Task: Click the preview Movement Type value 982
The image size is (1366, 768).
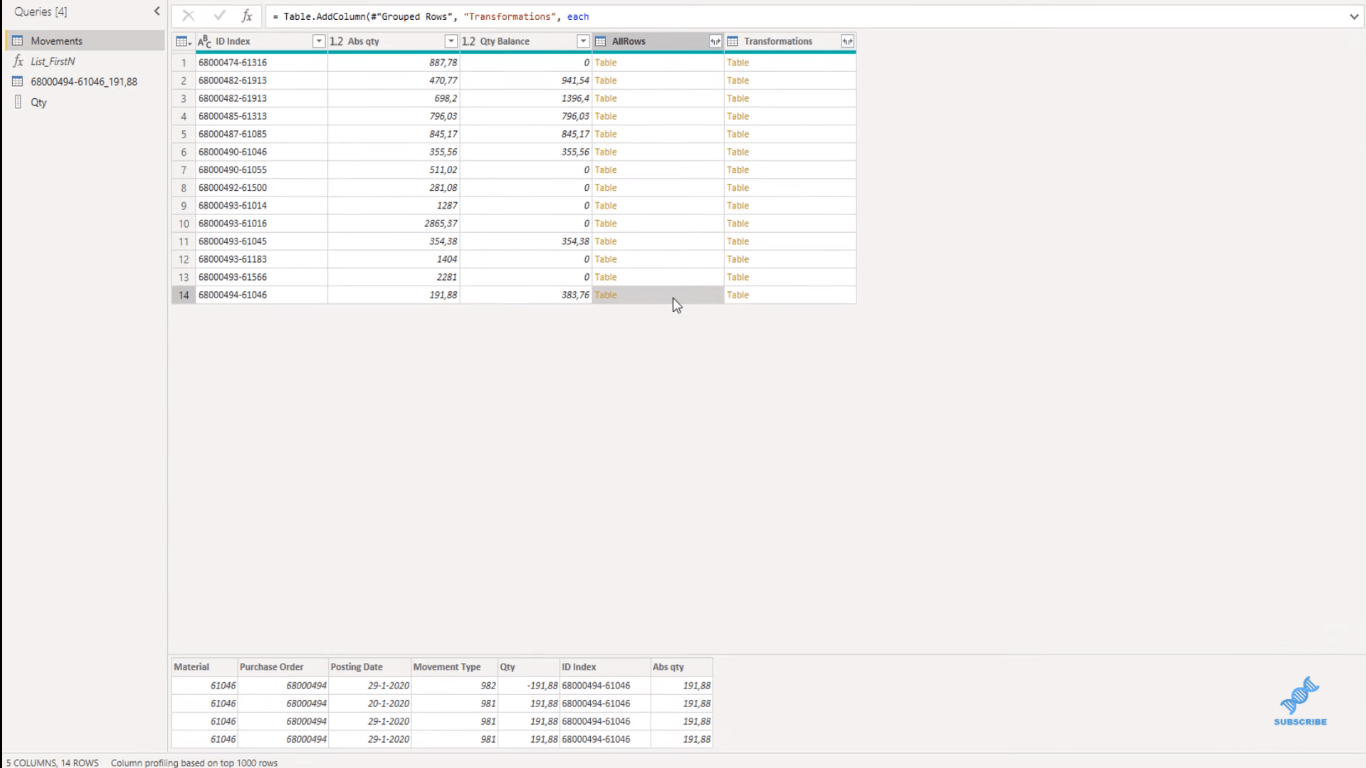Action: (487, 685)
